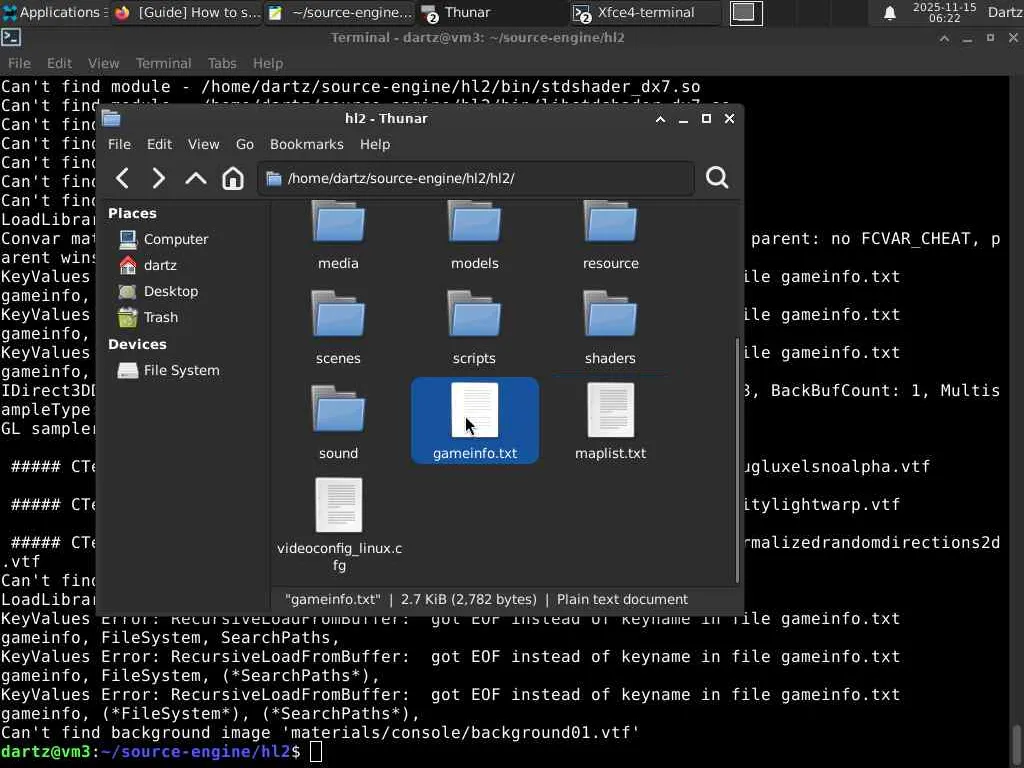Open Terminal window Help menu
The image size is (1024, 768).
tap(268, 63)
